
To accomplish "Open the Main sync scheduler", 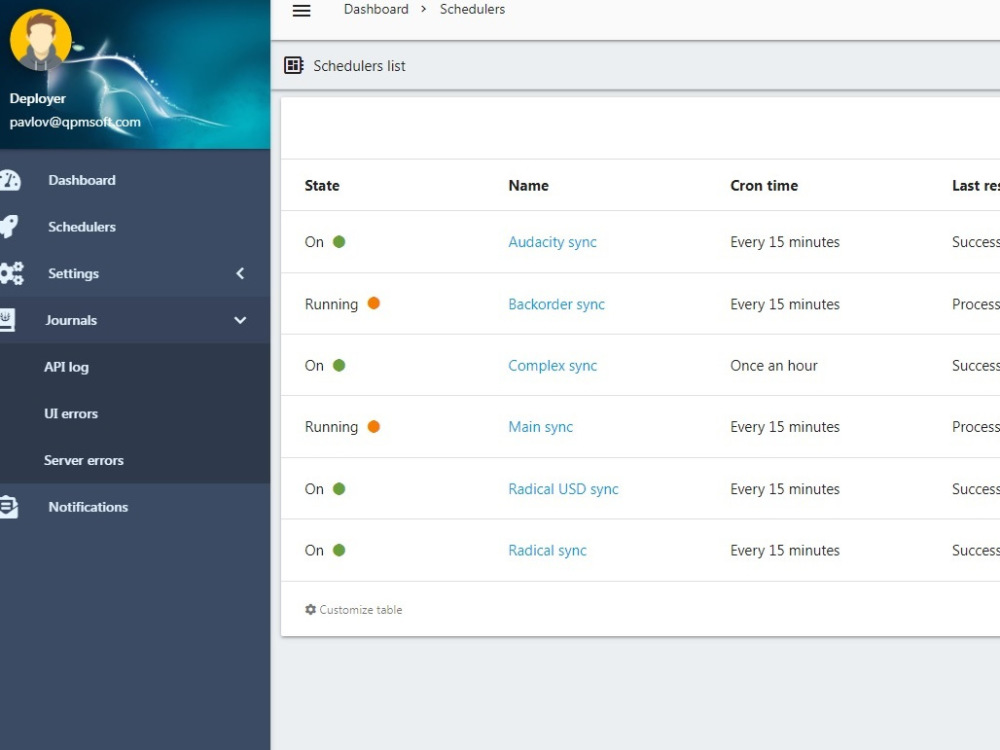I will tap(540, 427).
